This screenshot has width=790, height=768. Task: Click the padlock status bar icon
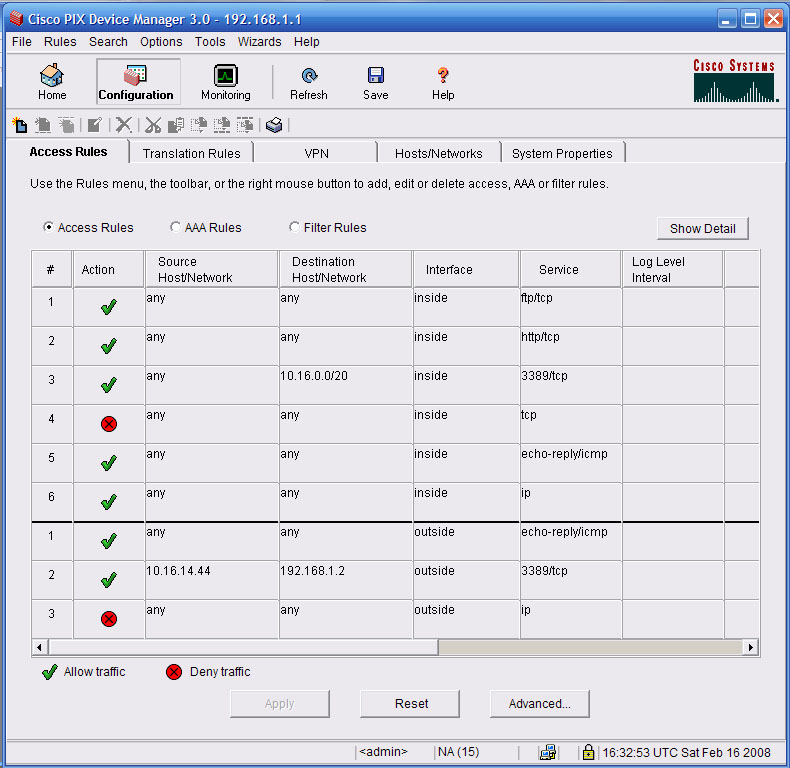(588, 752)
